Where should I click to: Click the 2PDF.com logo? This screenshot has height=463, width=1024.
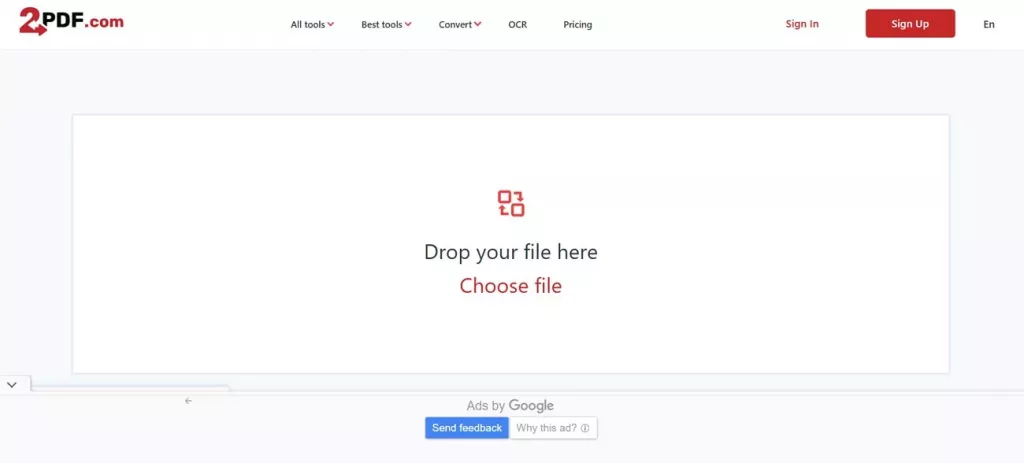[x=71, y=22]
